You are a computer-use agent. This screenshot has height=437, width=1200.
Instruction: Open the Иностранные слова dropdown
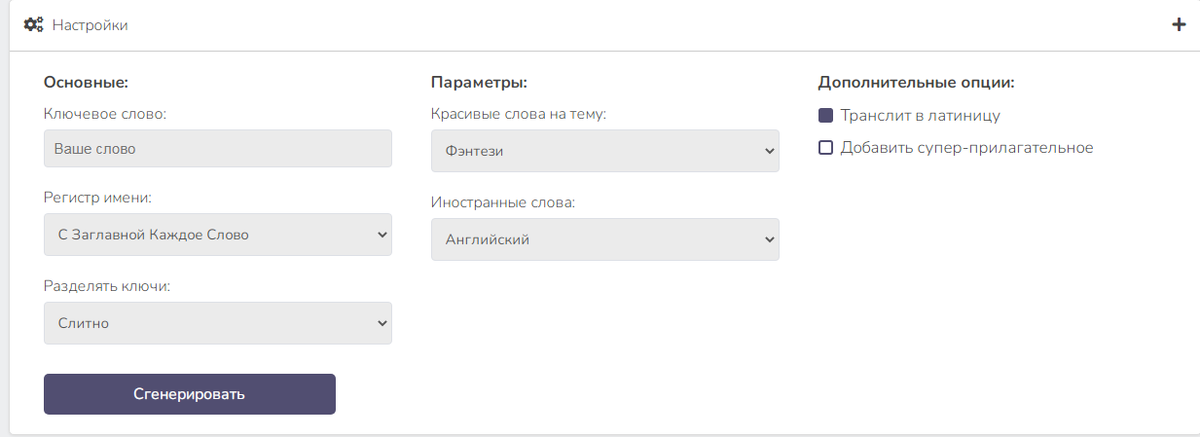[604, 239]
